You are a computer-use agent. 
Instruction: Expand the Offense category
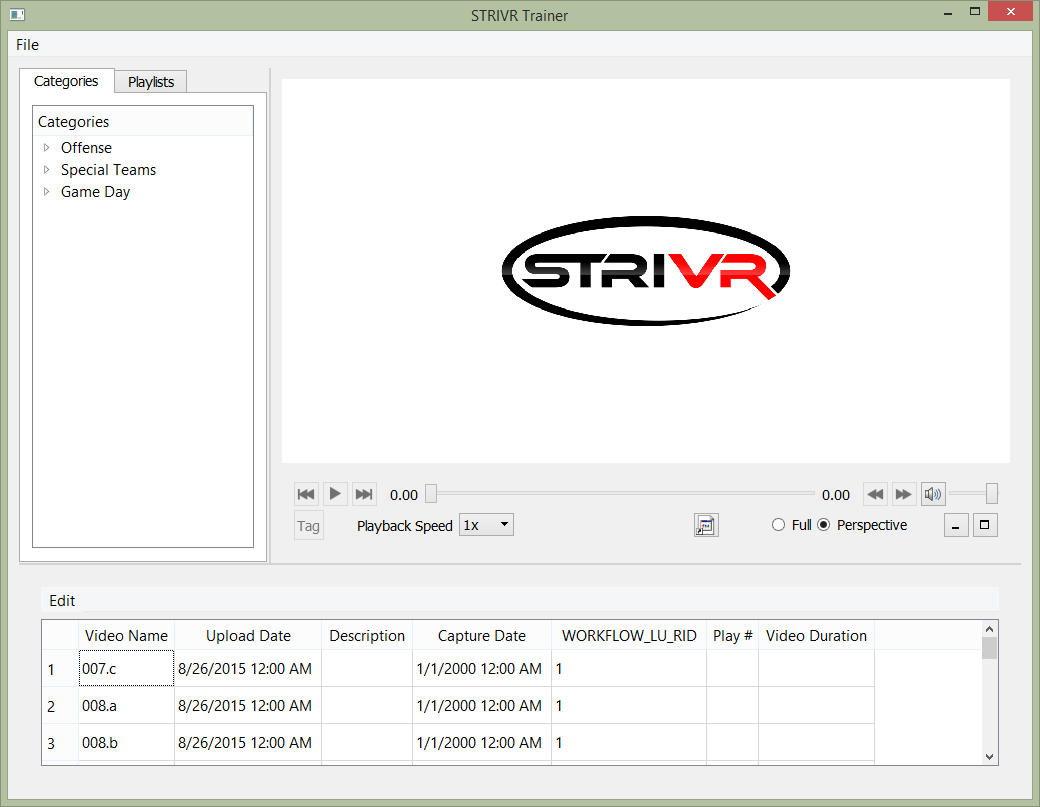[46, 147]
